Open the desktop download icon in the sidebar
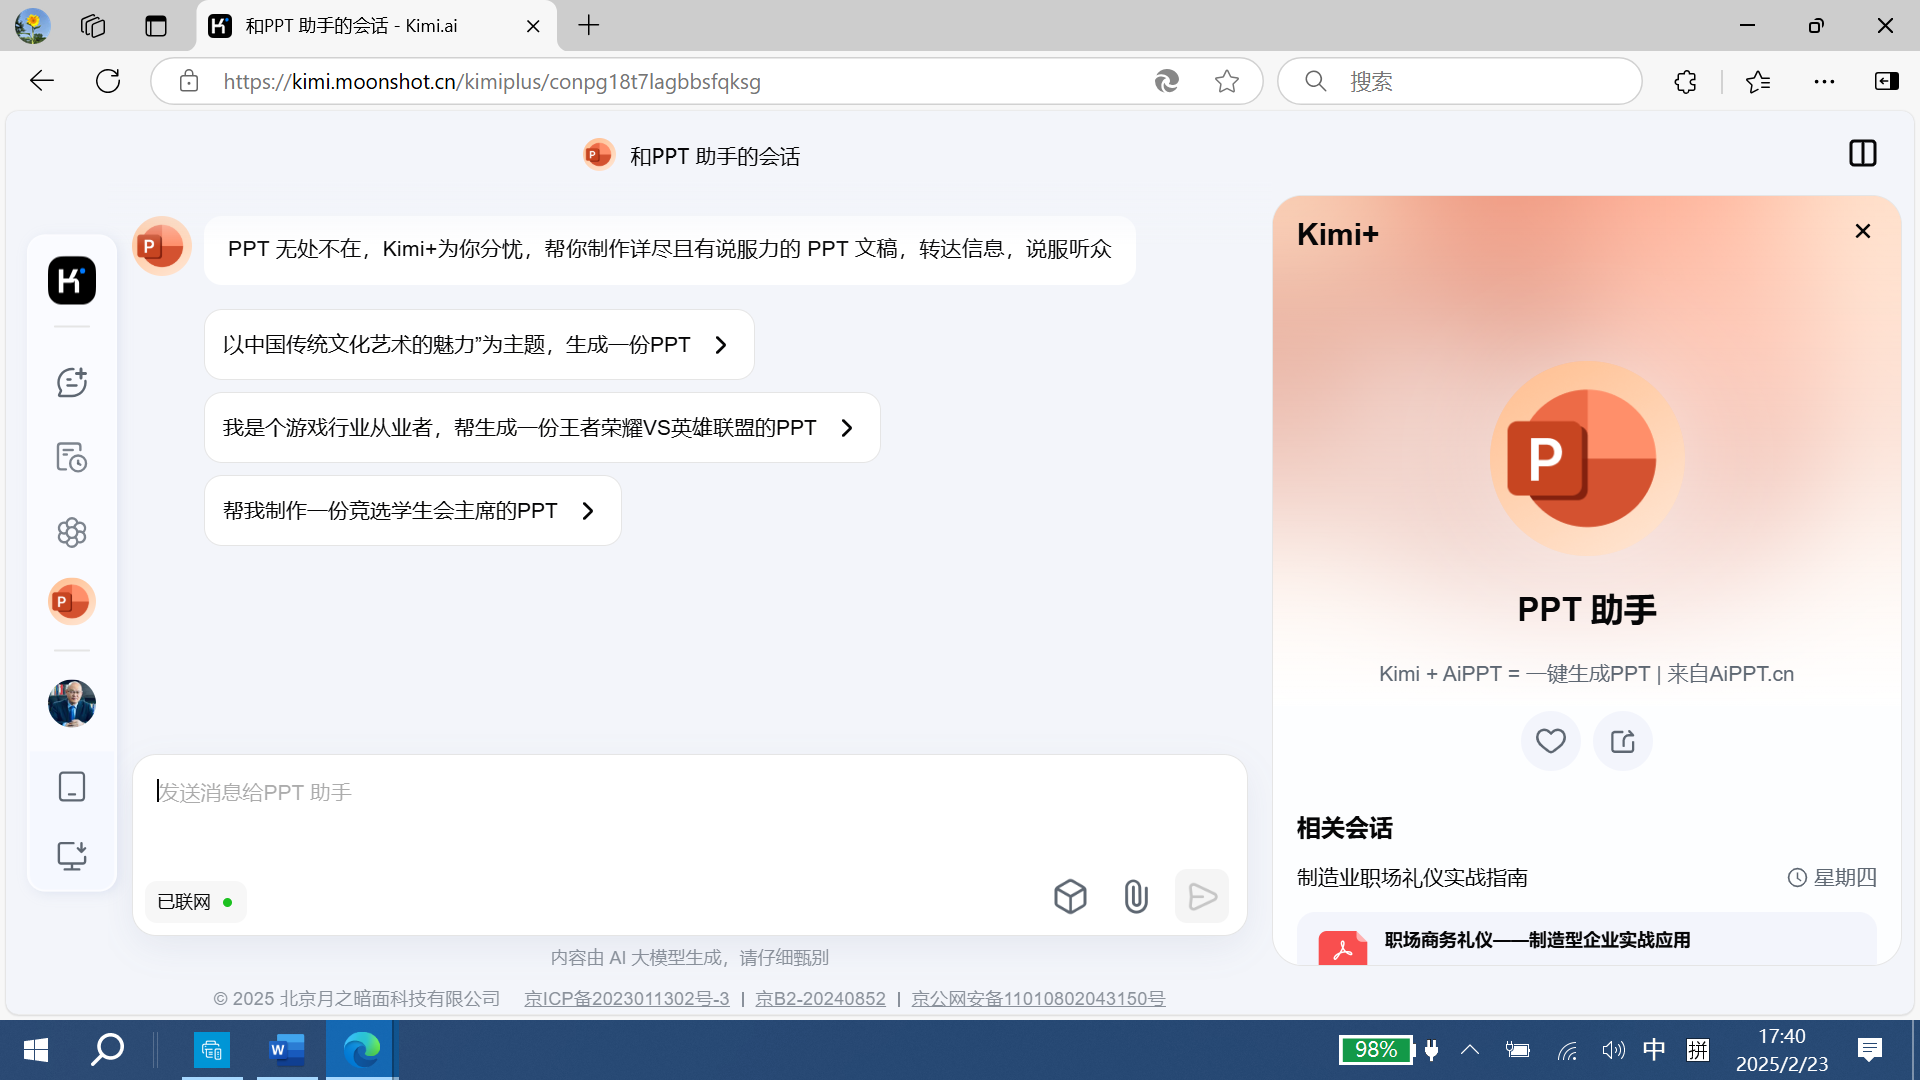 click(x=72, y=856)
